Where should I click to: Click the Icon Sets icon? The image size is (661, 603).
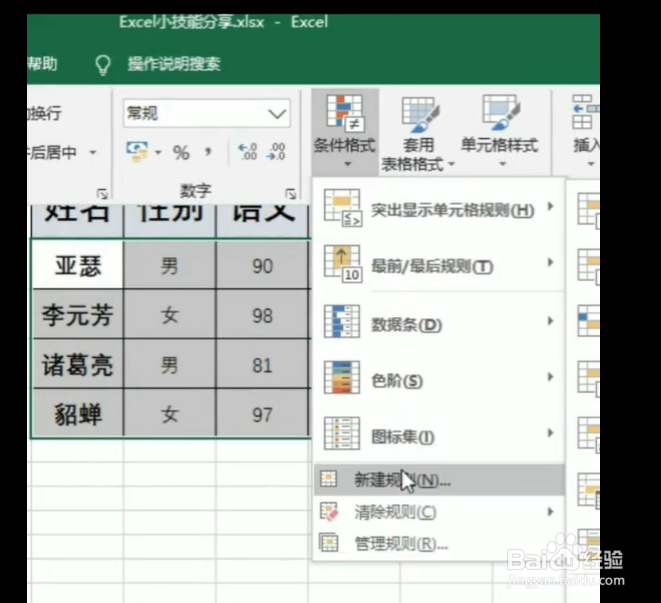pyautogui.click(x=342, y=433)
